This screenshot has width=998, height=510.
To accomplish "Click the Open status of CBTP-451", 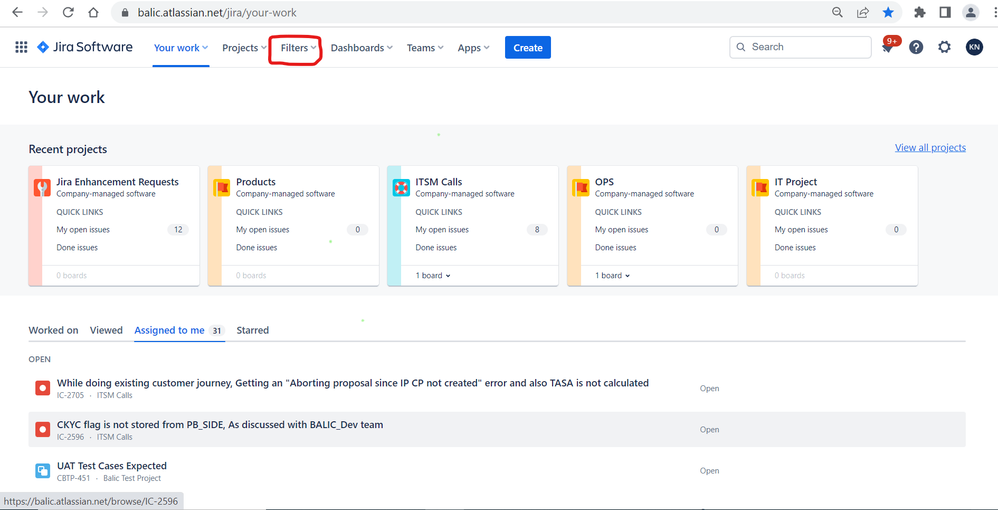I will [710, 471].
